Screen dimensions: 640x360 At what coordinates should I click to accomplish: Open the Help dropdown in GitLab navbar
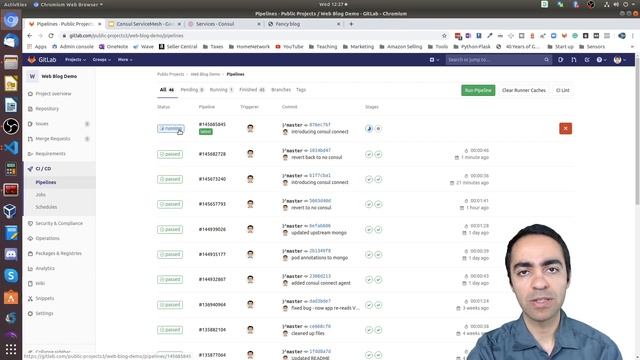[x=601, y=60]
